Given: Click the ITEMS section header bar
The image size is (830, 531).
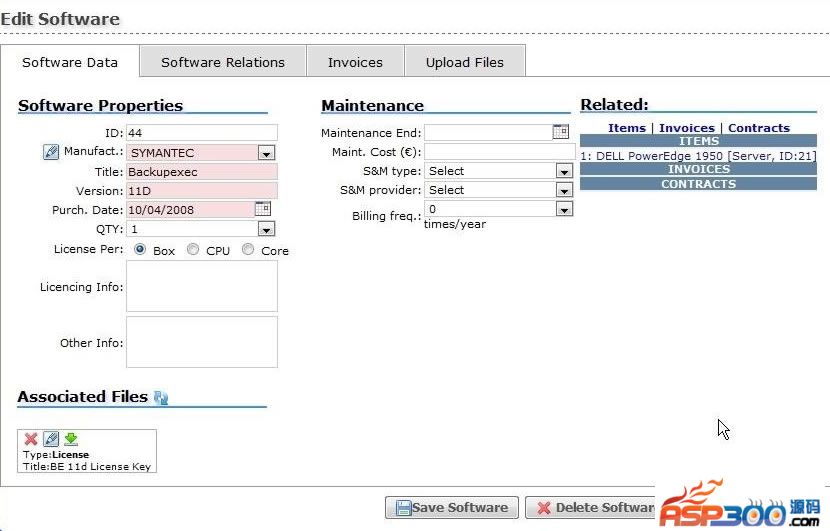Looking at the screenshot, I should [x=698, y=141].
